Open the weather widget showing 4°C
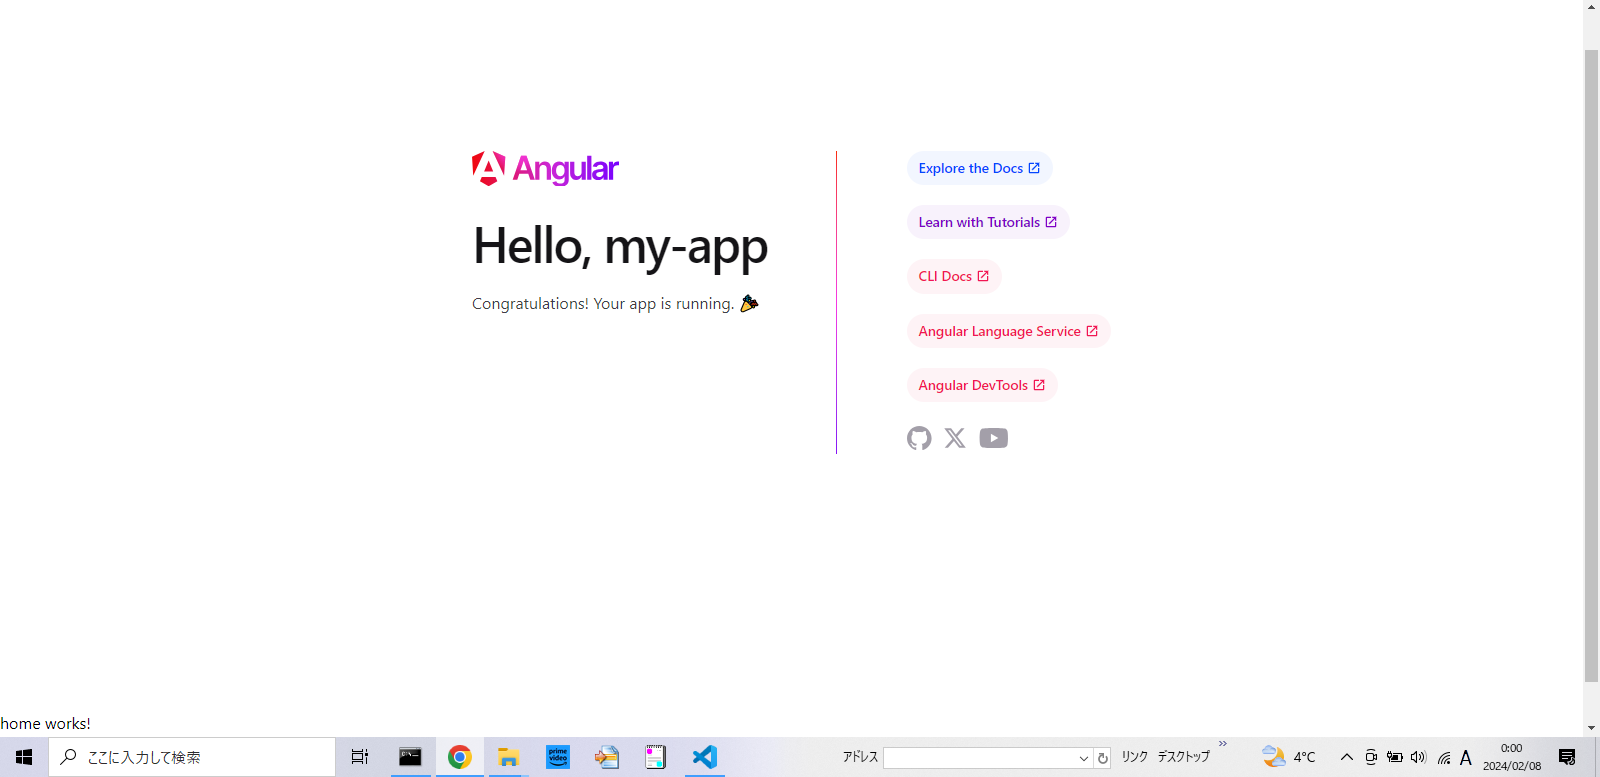 (1288, 757)
